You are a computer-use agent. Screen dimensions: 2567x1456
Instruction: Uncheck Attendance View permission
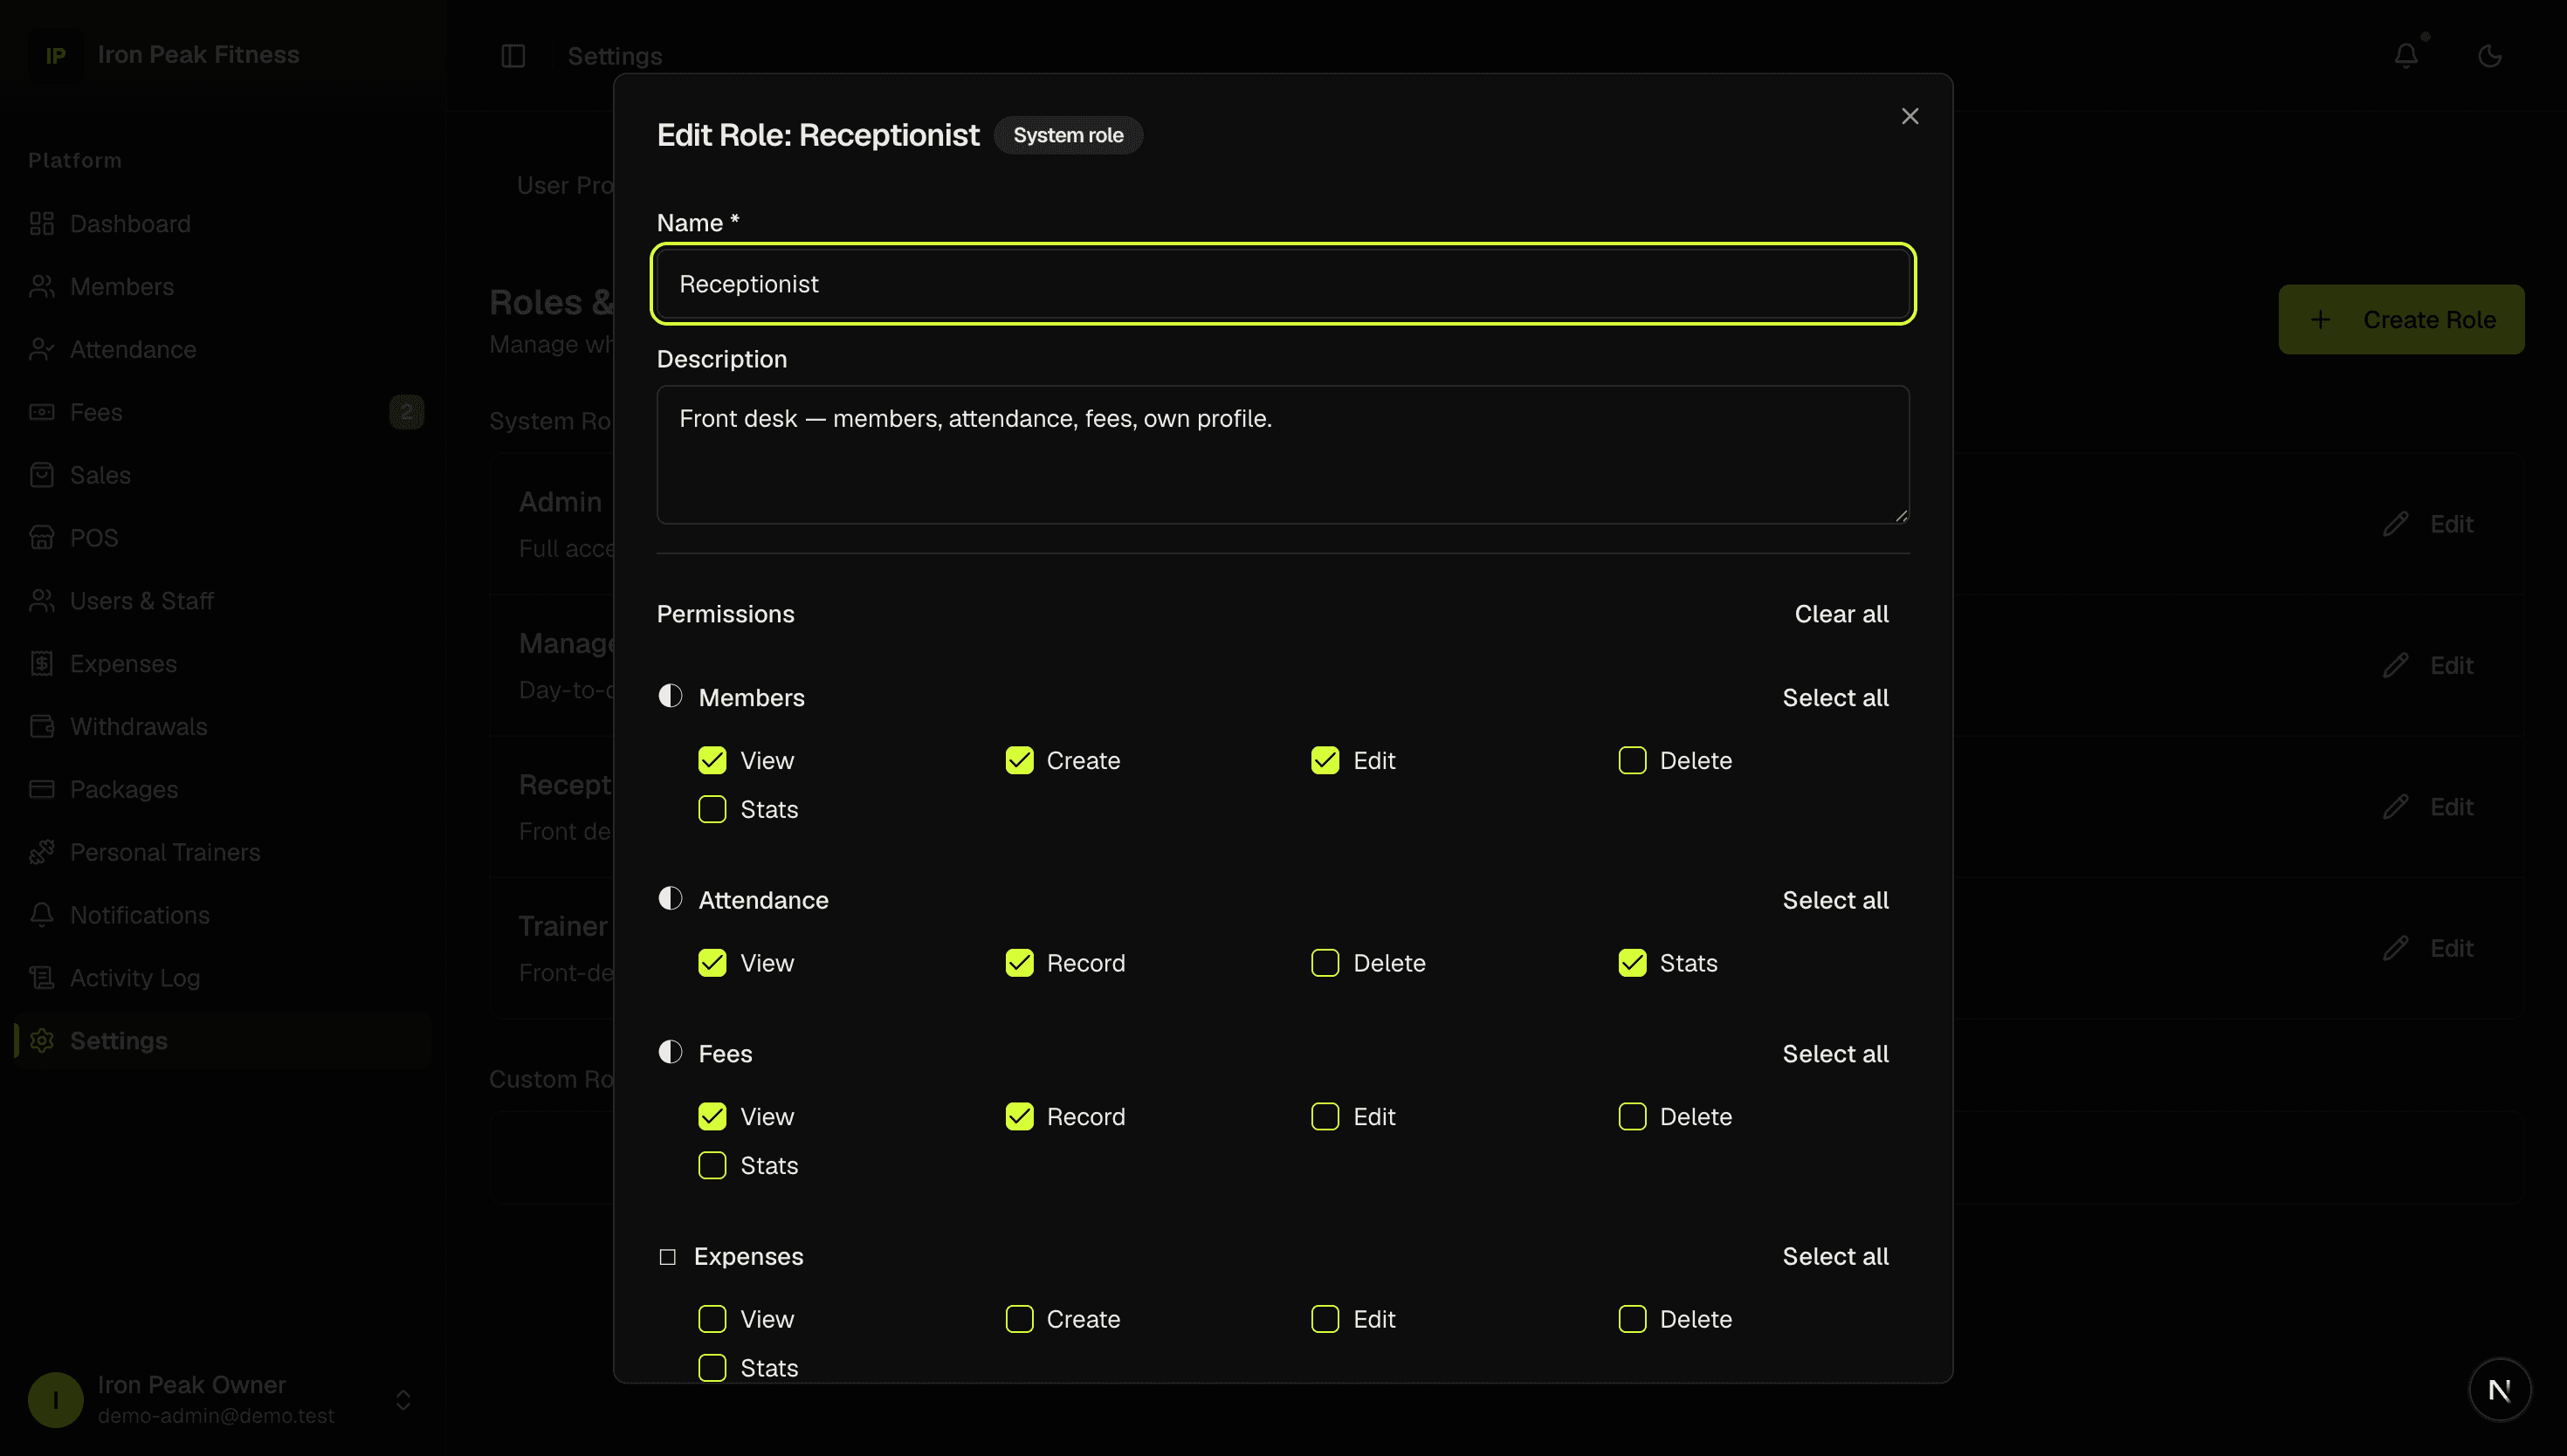(712, 964)
